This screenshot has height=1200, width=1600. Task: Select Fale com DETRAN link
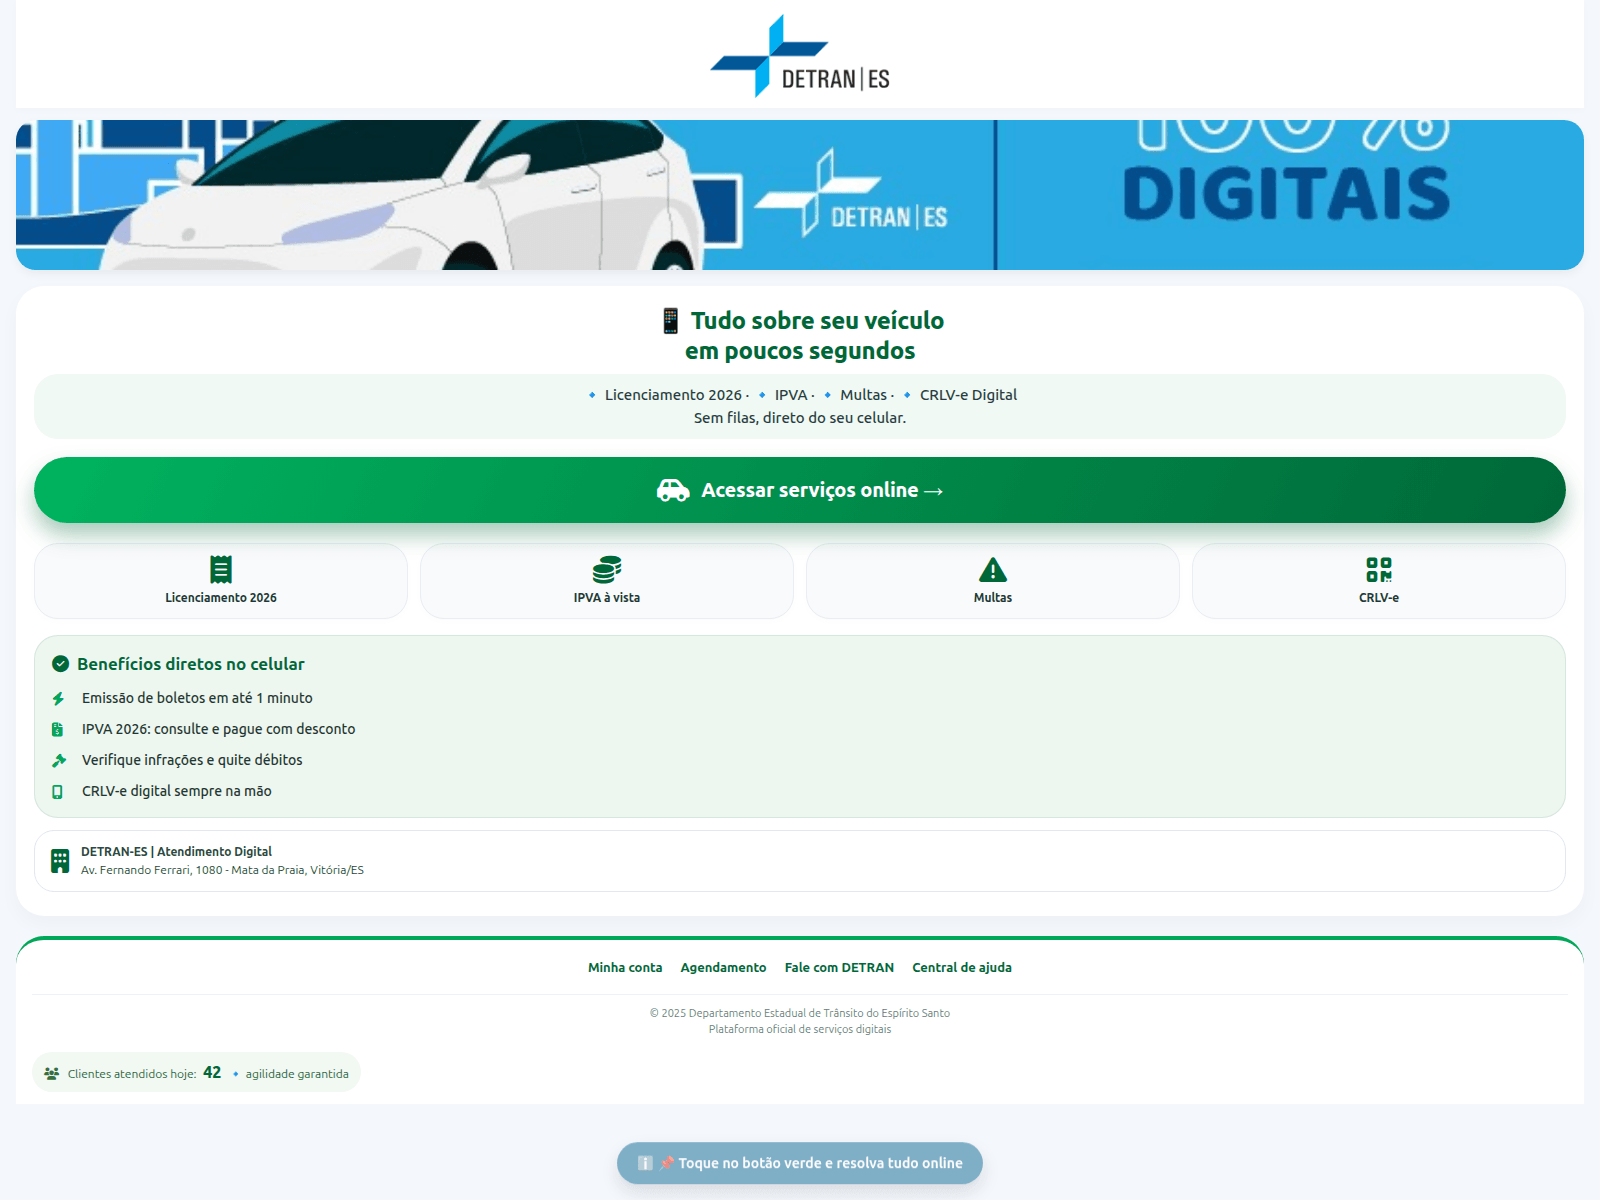839,967
